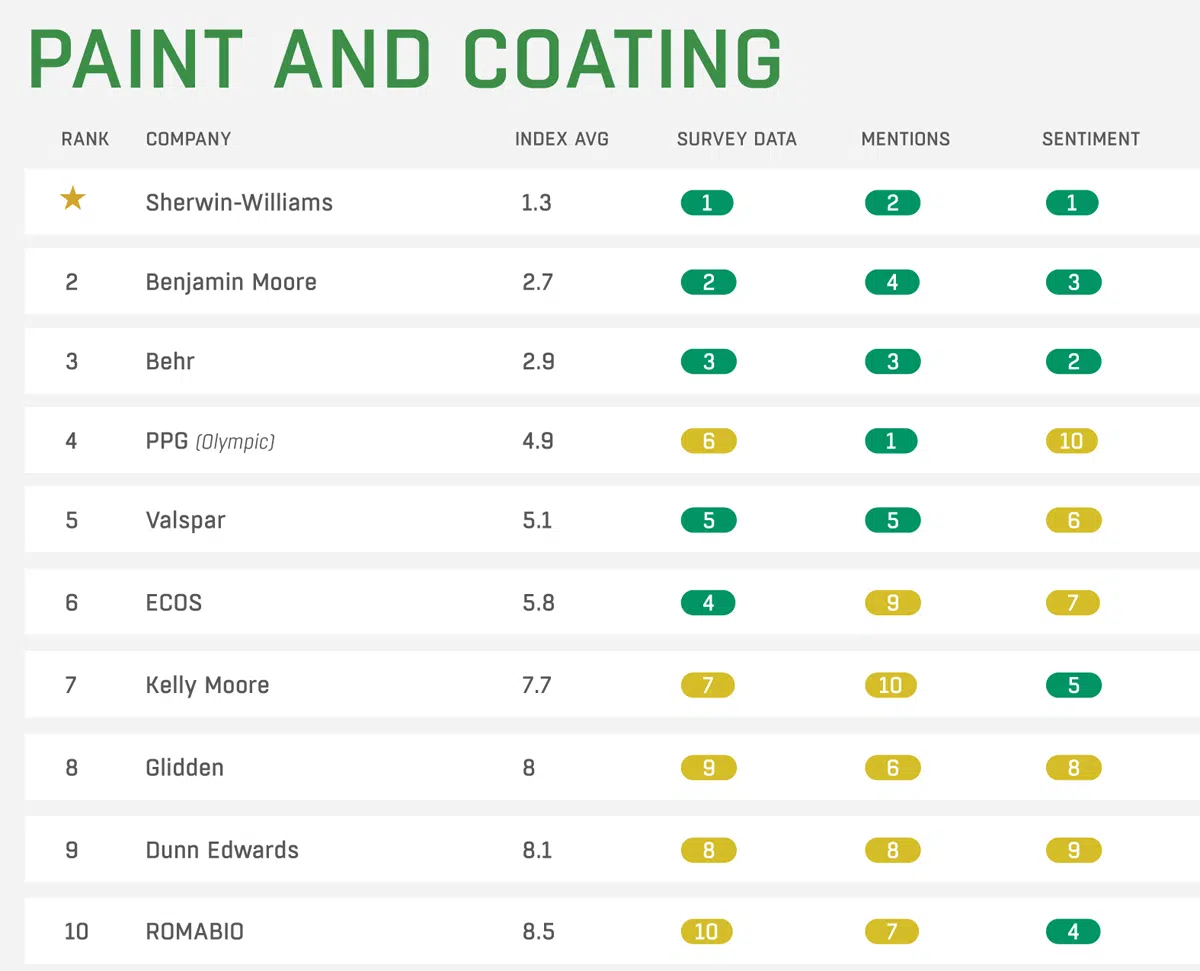Click Glidden index average 8
The width and height of the screenshot is (1200, 971).
point(528,768)
